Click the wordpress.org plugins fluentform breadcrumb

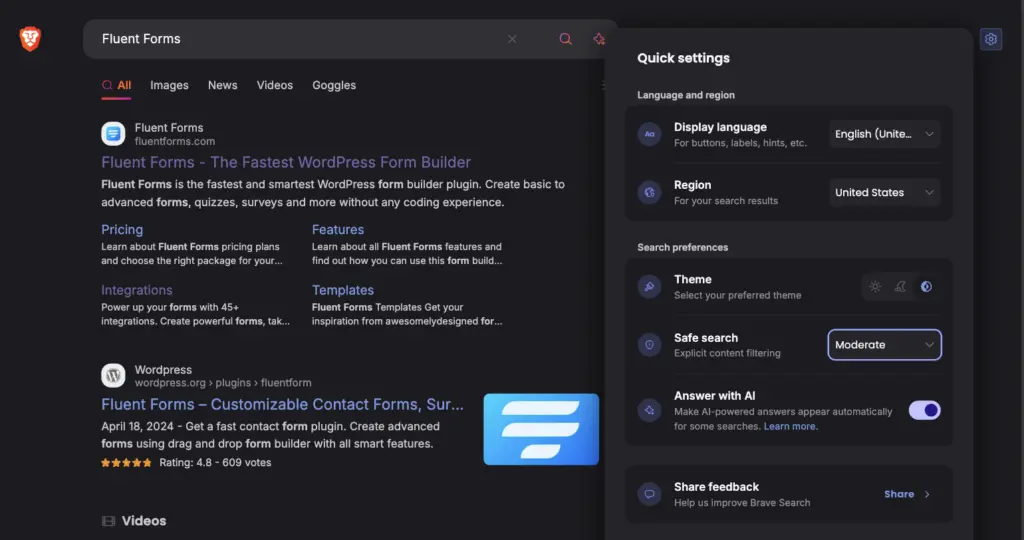[223, 383]
